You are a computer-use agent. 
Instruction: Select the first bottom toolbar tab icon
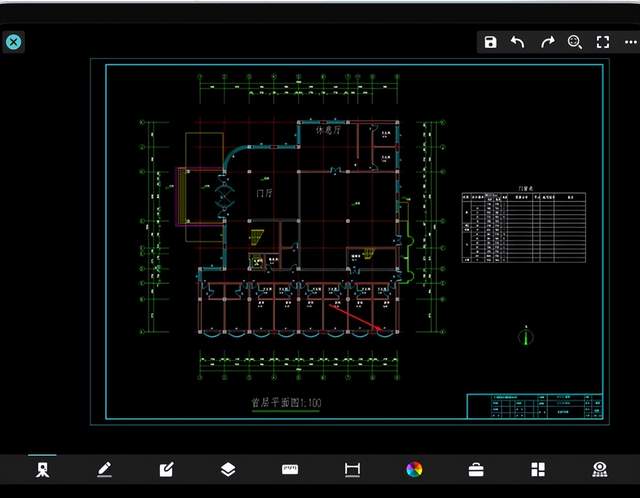point(42,470)
